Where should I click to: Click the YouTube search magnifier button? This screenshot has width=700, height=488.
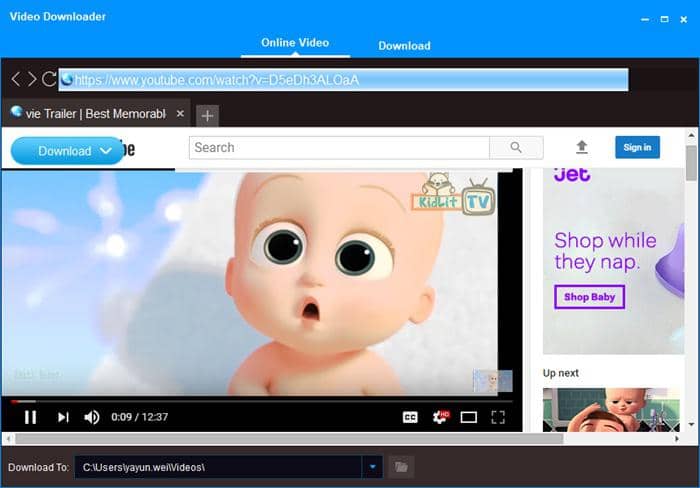tap(516, 148)
